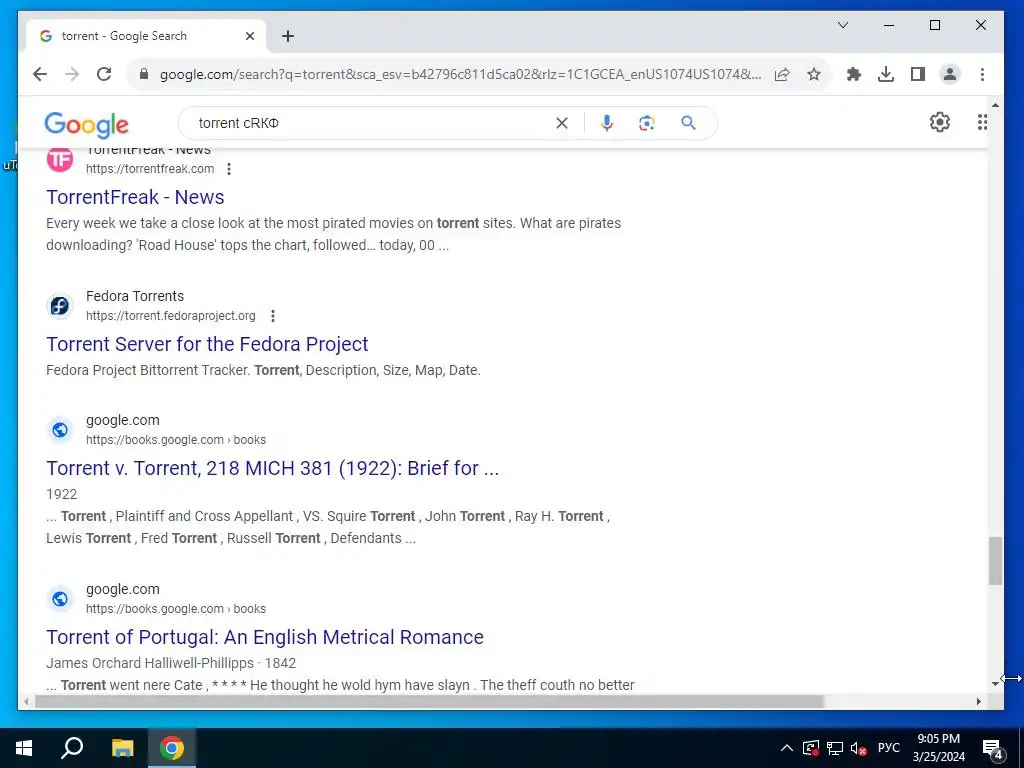This screenshot has height=768, width=1024.
Task: Share this page icon in address bar
Action: [782, 74]
